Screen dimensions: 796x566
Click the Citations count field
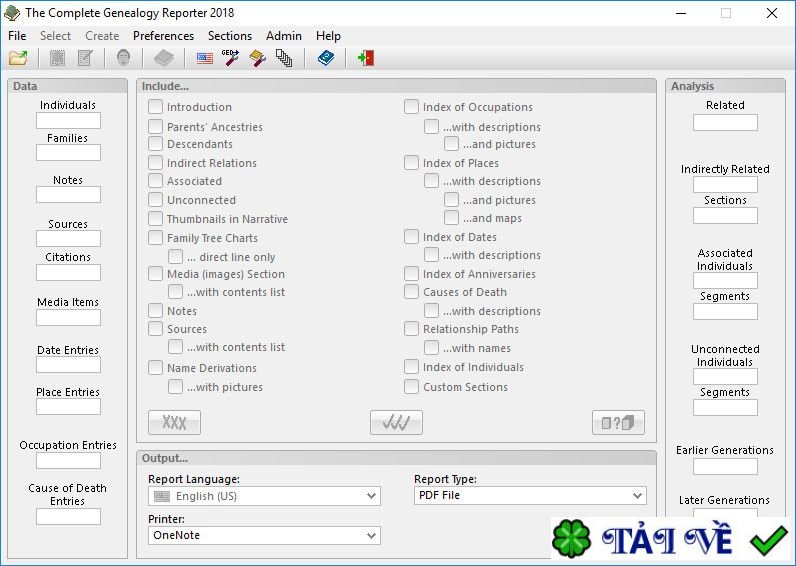[69, 273]
